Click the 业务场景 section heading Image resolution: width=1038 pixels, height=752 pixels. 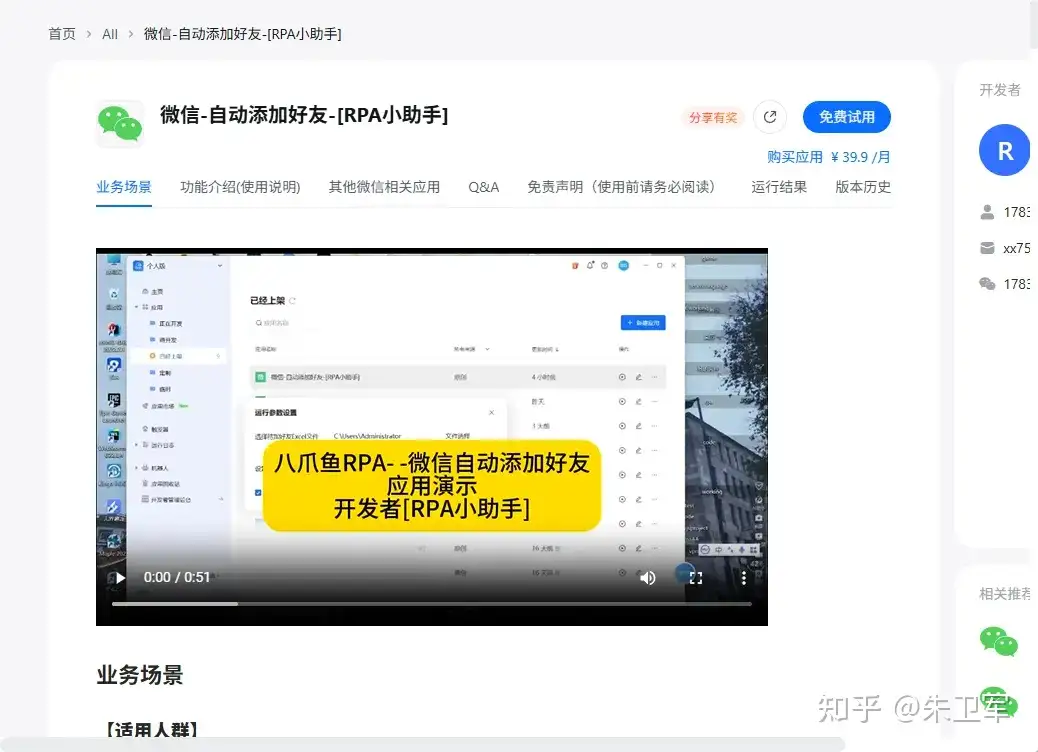click(x=140, y=675)
